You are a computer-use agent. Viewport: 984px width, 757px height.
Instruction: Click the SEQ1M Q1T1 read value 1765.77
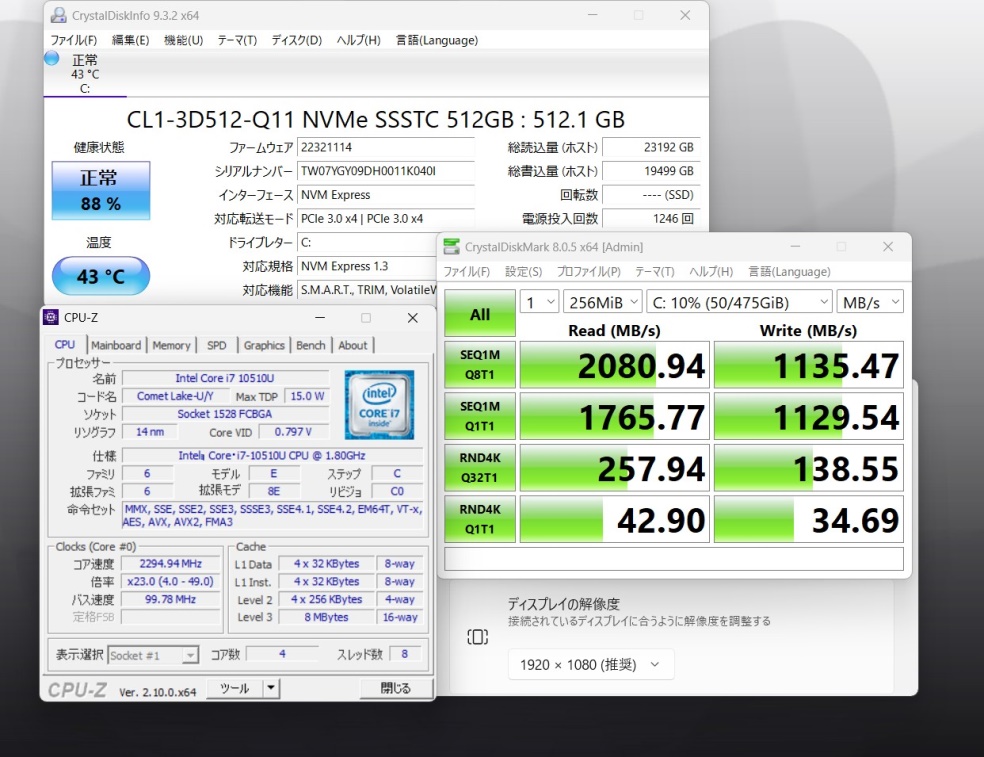pos(615,416)
